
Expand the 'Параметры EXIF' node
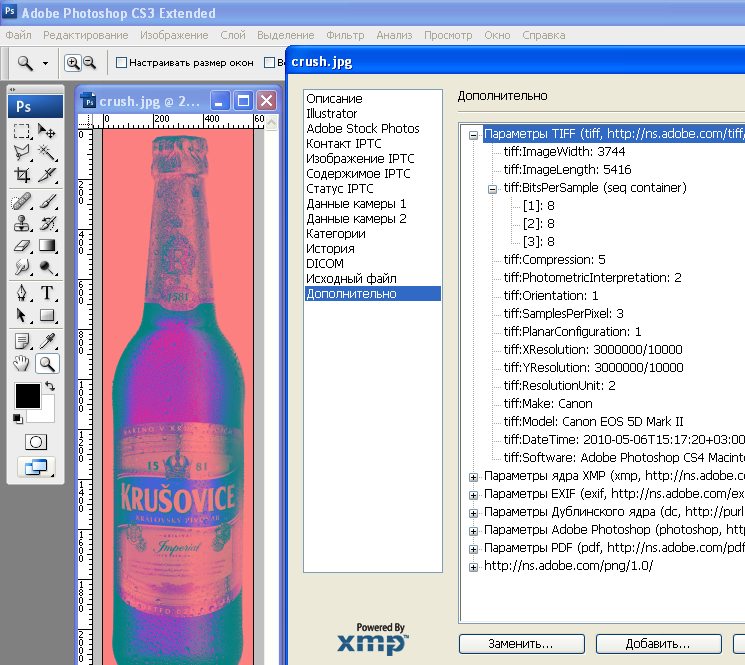473,495
